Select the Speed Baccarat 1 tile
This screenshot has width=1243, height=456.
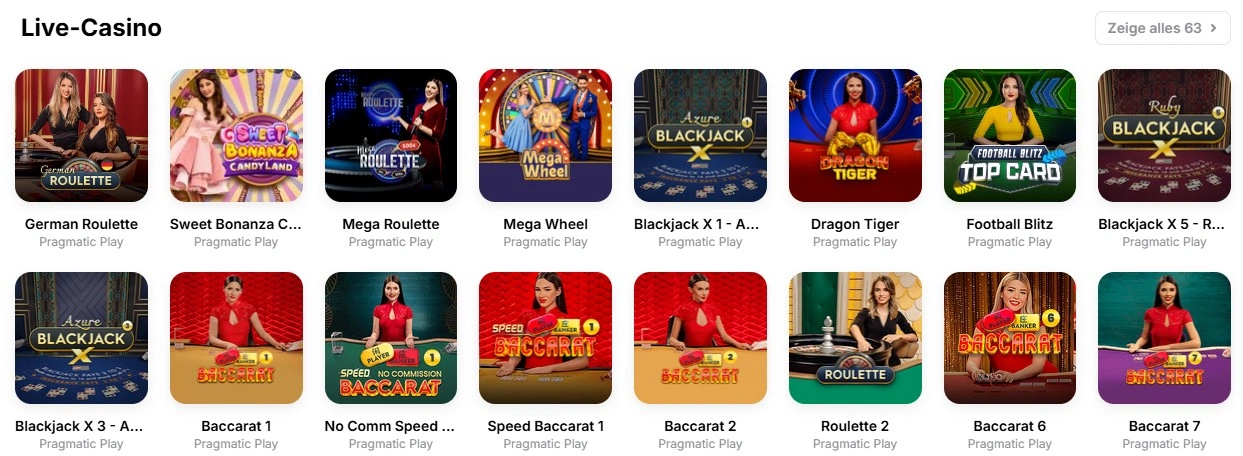(x=546, y=338)
